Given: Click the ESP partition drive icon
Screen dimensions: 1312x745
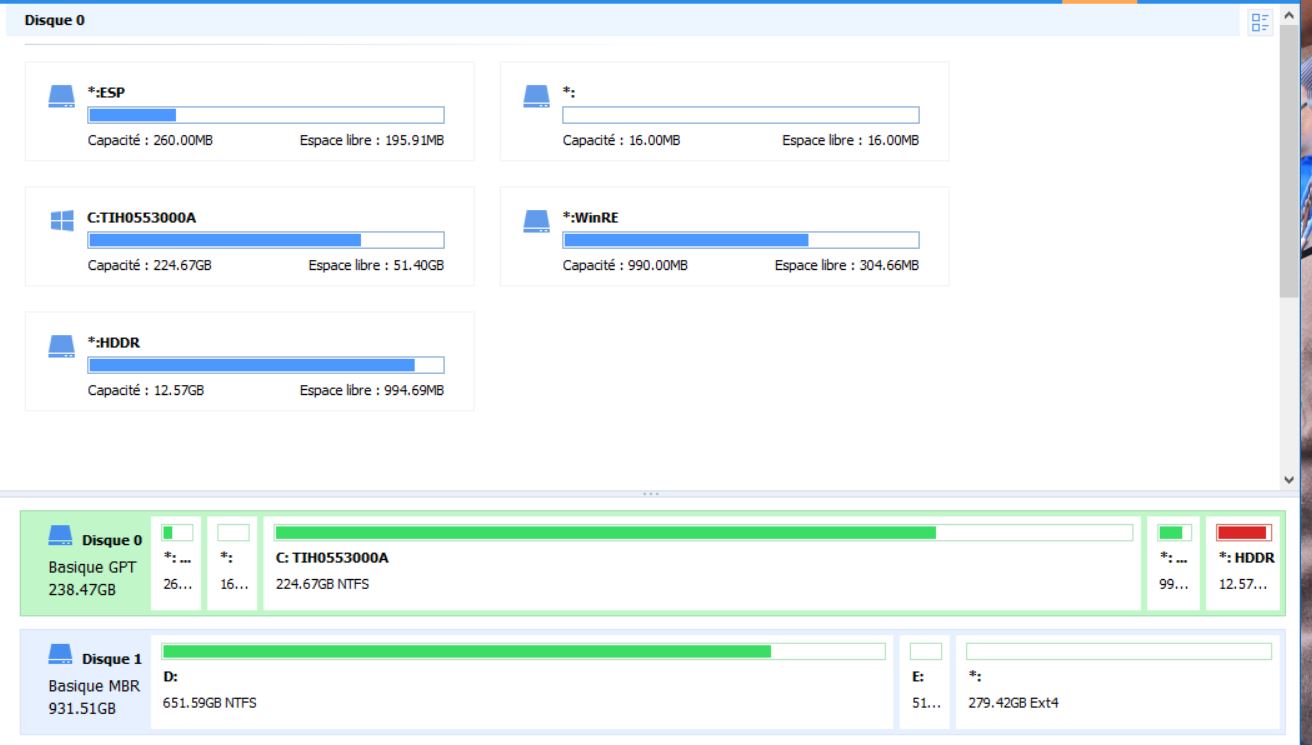Looking at the screenshot, I should (62, 97).
